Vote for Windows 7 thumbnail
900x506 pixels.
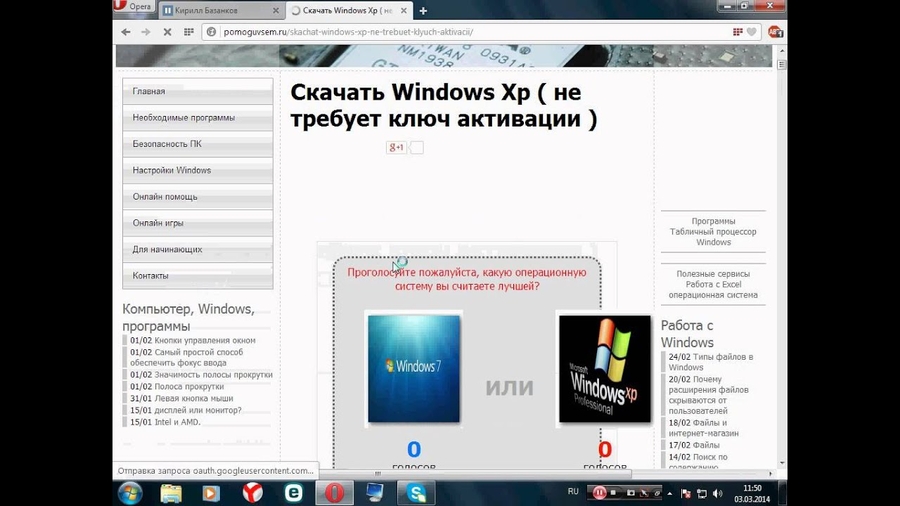coord(413,367)
